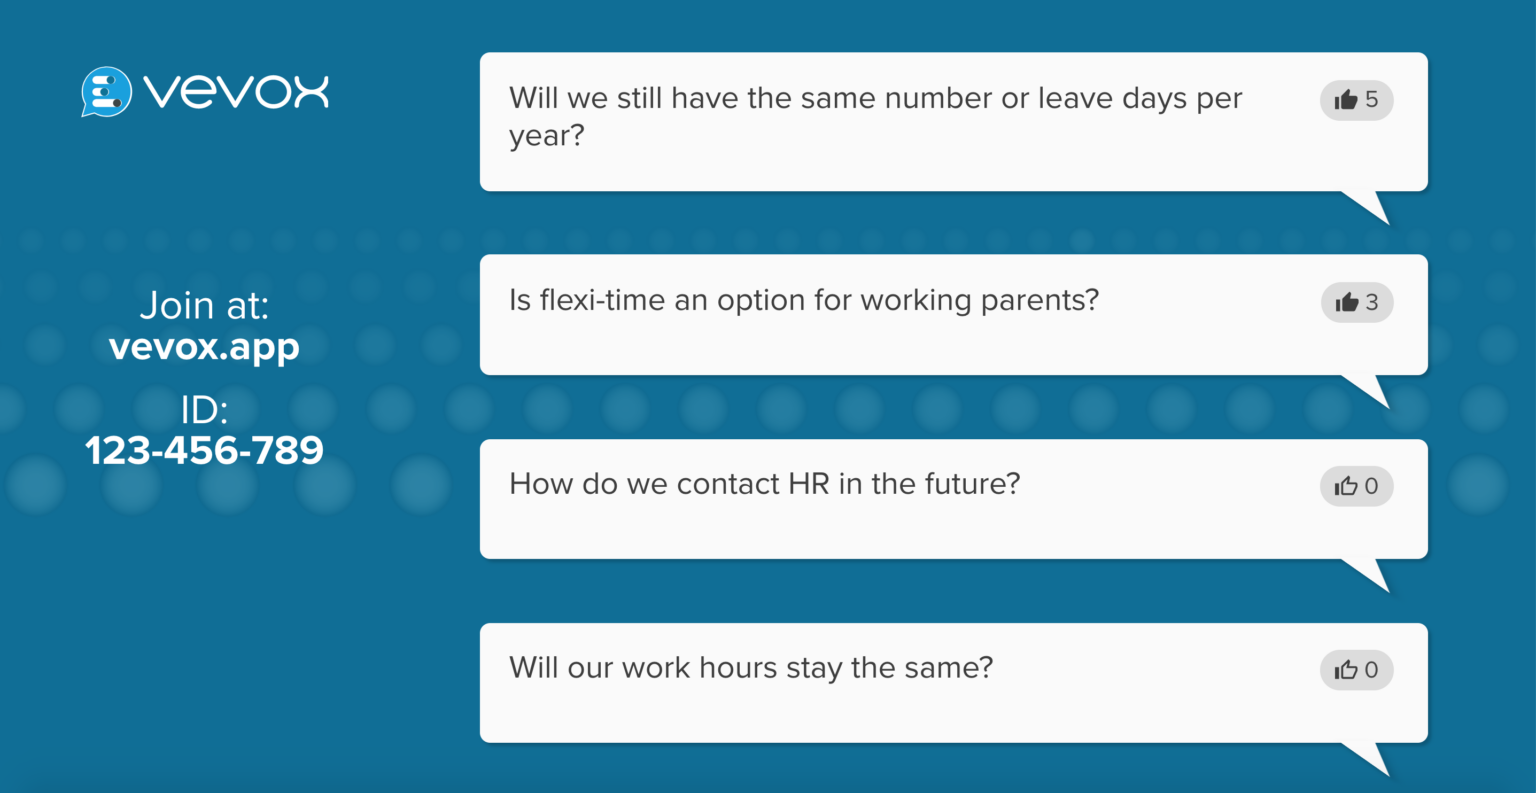1536x793 pixels.
Task: Click the Join at label
Action: pos(204,306)
